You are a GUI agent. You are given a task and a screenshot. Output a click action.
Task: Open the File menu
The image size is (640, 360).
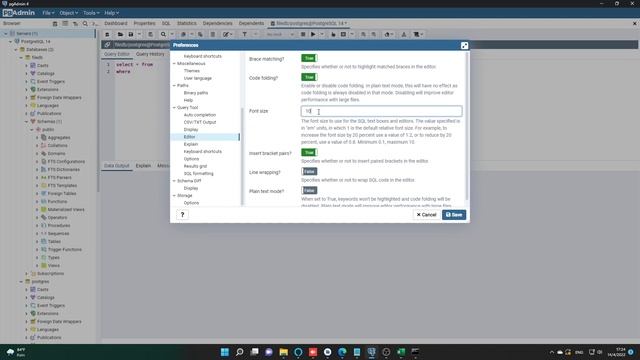48,13
